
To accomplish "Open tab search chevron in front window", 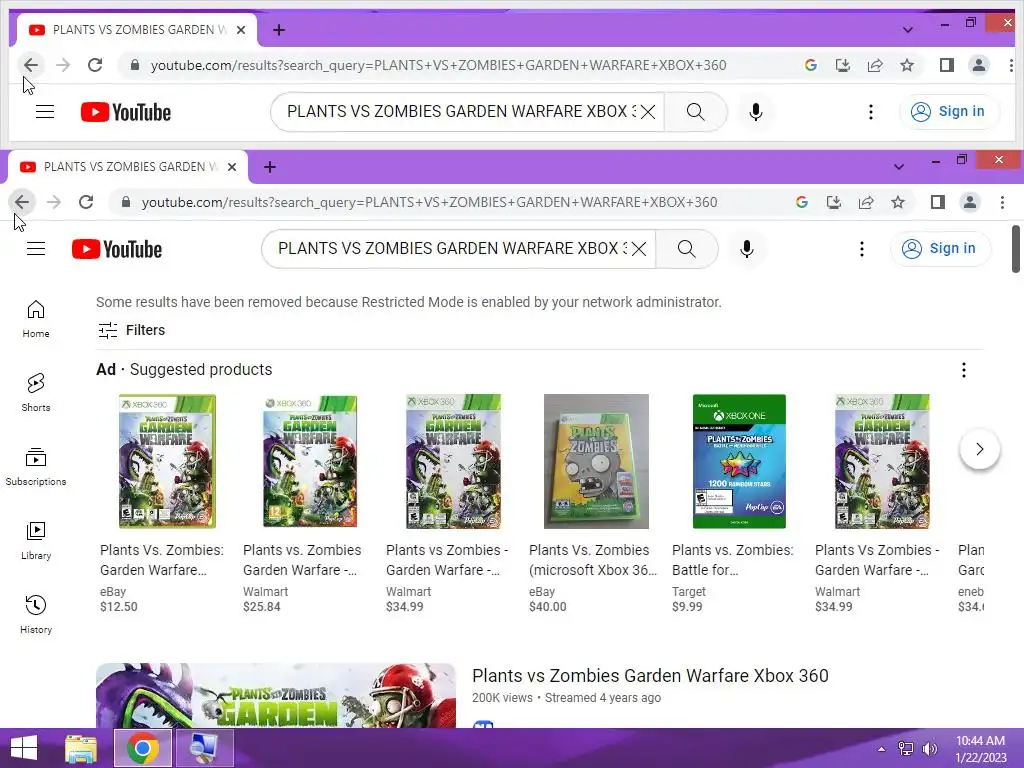I will tap(899, 167).
